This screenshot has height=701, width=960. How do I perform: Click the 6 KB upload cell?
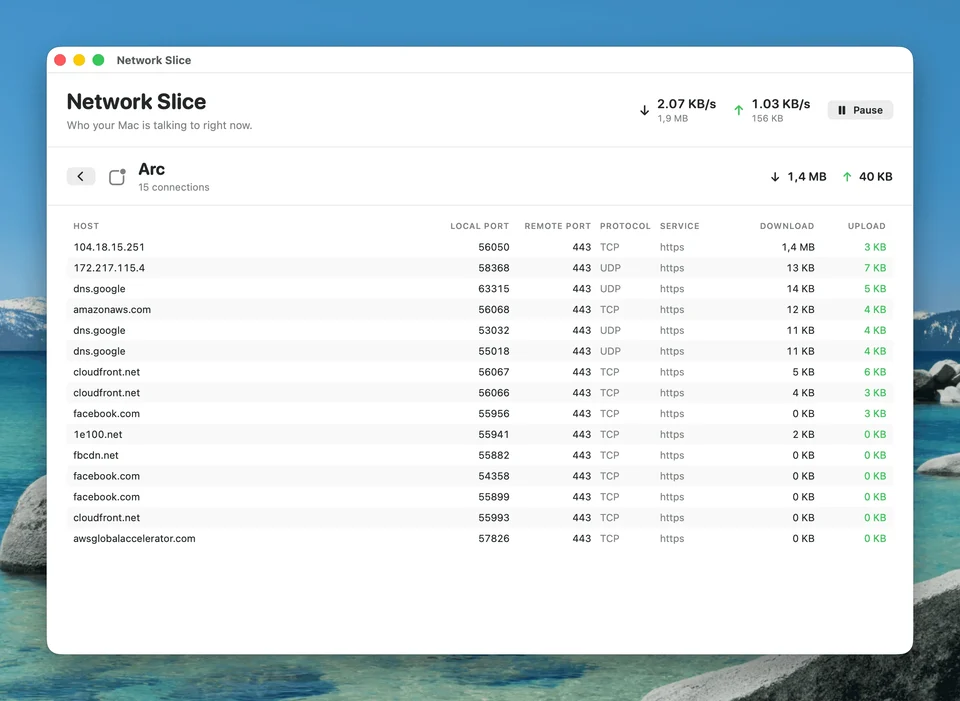click(x=875, y=372)
